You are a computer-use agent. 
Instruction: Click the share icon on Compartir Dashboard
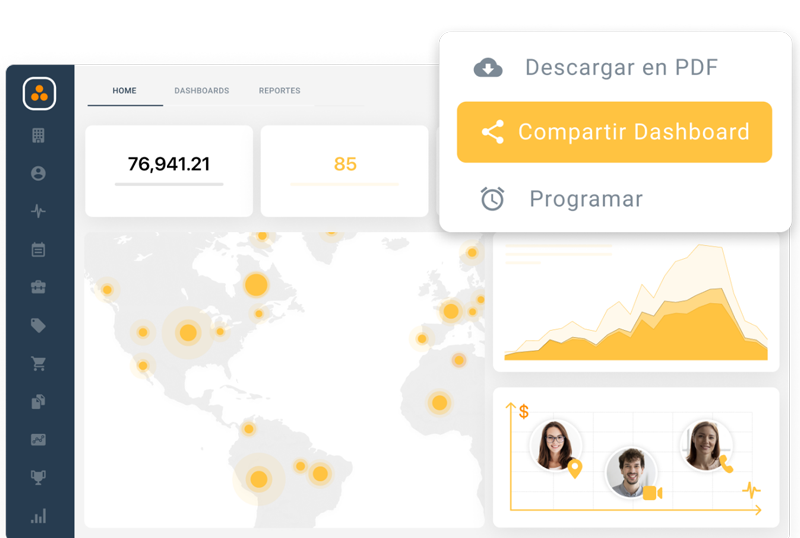(x=493, y=132)
